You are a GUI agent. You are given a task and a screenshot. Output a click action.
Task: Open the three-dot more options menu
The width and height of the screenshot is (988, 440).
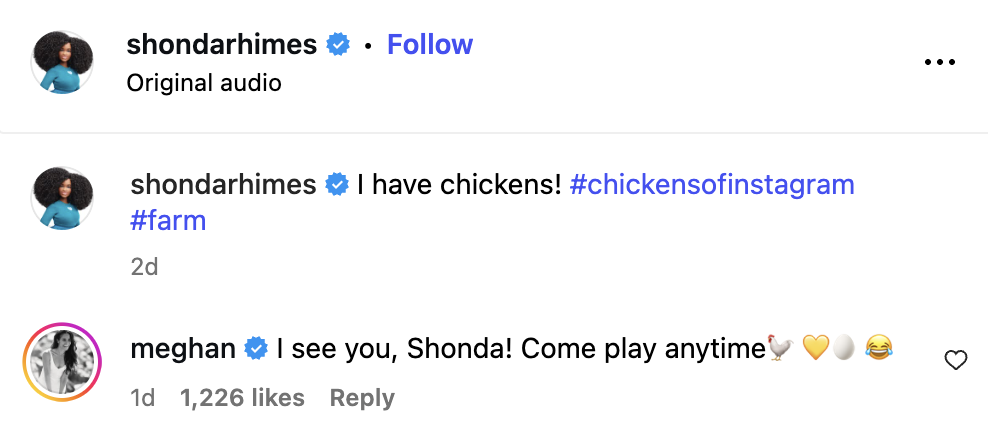click(940, 62)
